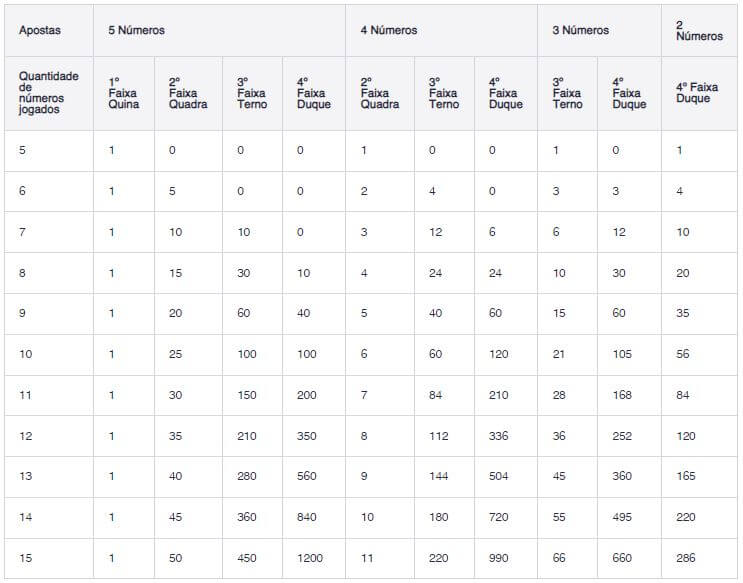The height and width of the screenshot is (583, 743).
Task: Select the cell containing 720
Action: 500,517
